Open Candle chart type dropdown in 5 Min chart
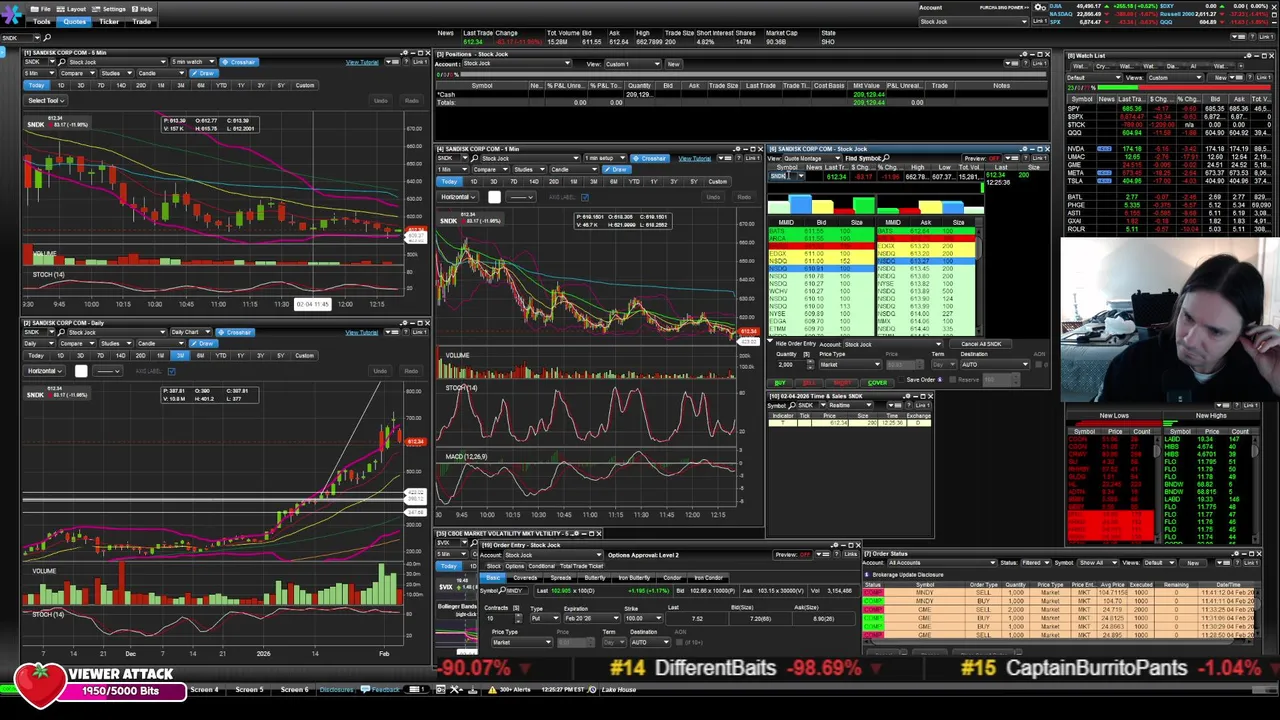 click(163, 73)
